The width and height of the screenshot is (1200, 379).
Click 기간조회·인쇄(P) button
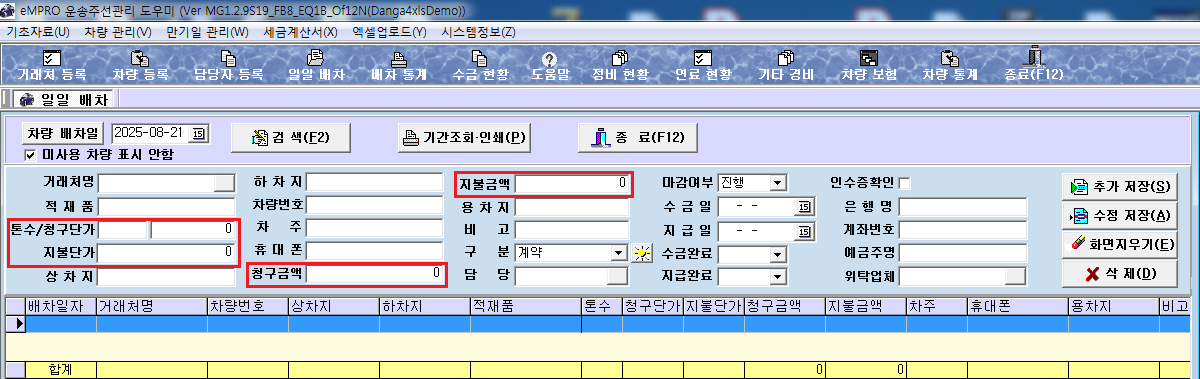click(463, 137)
